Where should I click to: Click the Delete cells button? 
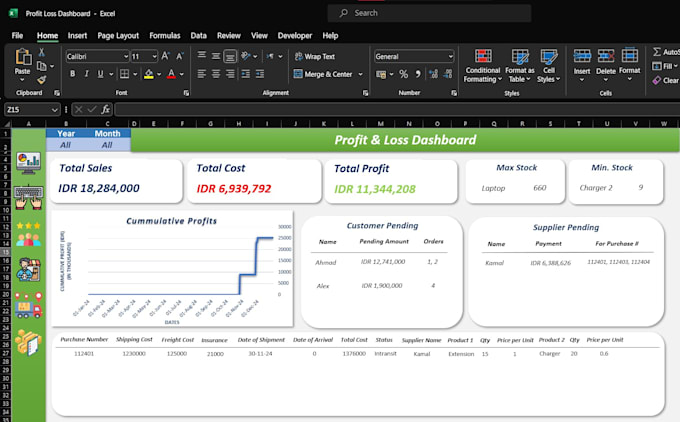click(606, 65)
